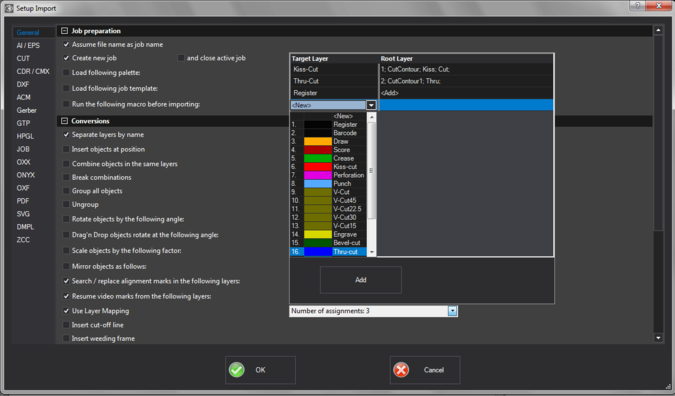The height and width of the screenshot is (396, 675).
Task: Open the CUT settings tab
Action: tap(23, 58)
